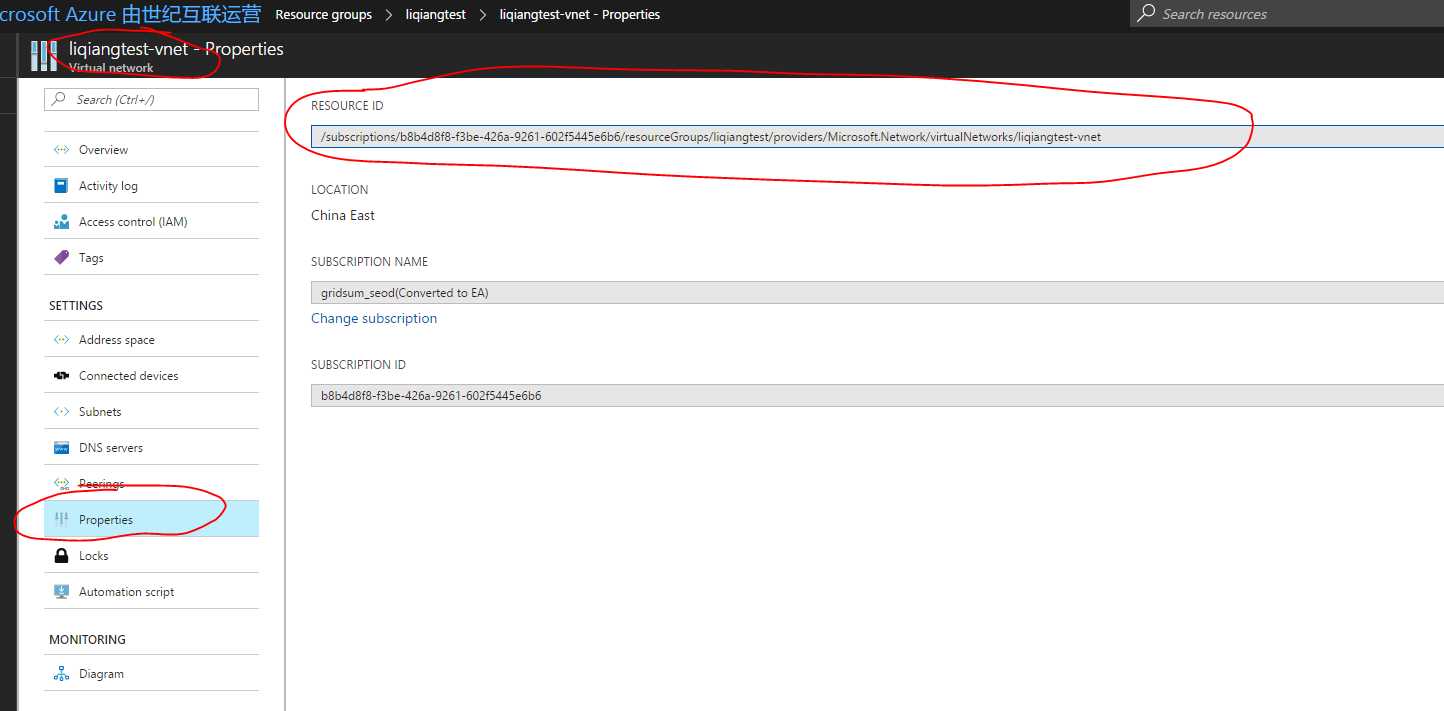Click liqiangtest-vnet - Properties breadcrumb
This screenshot has height=711, width=1444.
(x=580, y=14)
